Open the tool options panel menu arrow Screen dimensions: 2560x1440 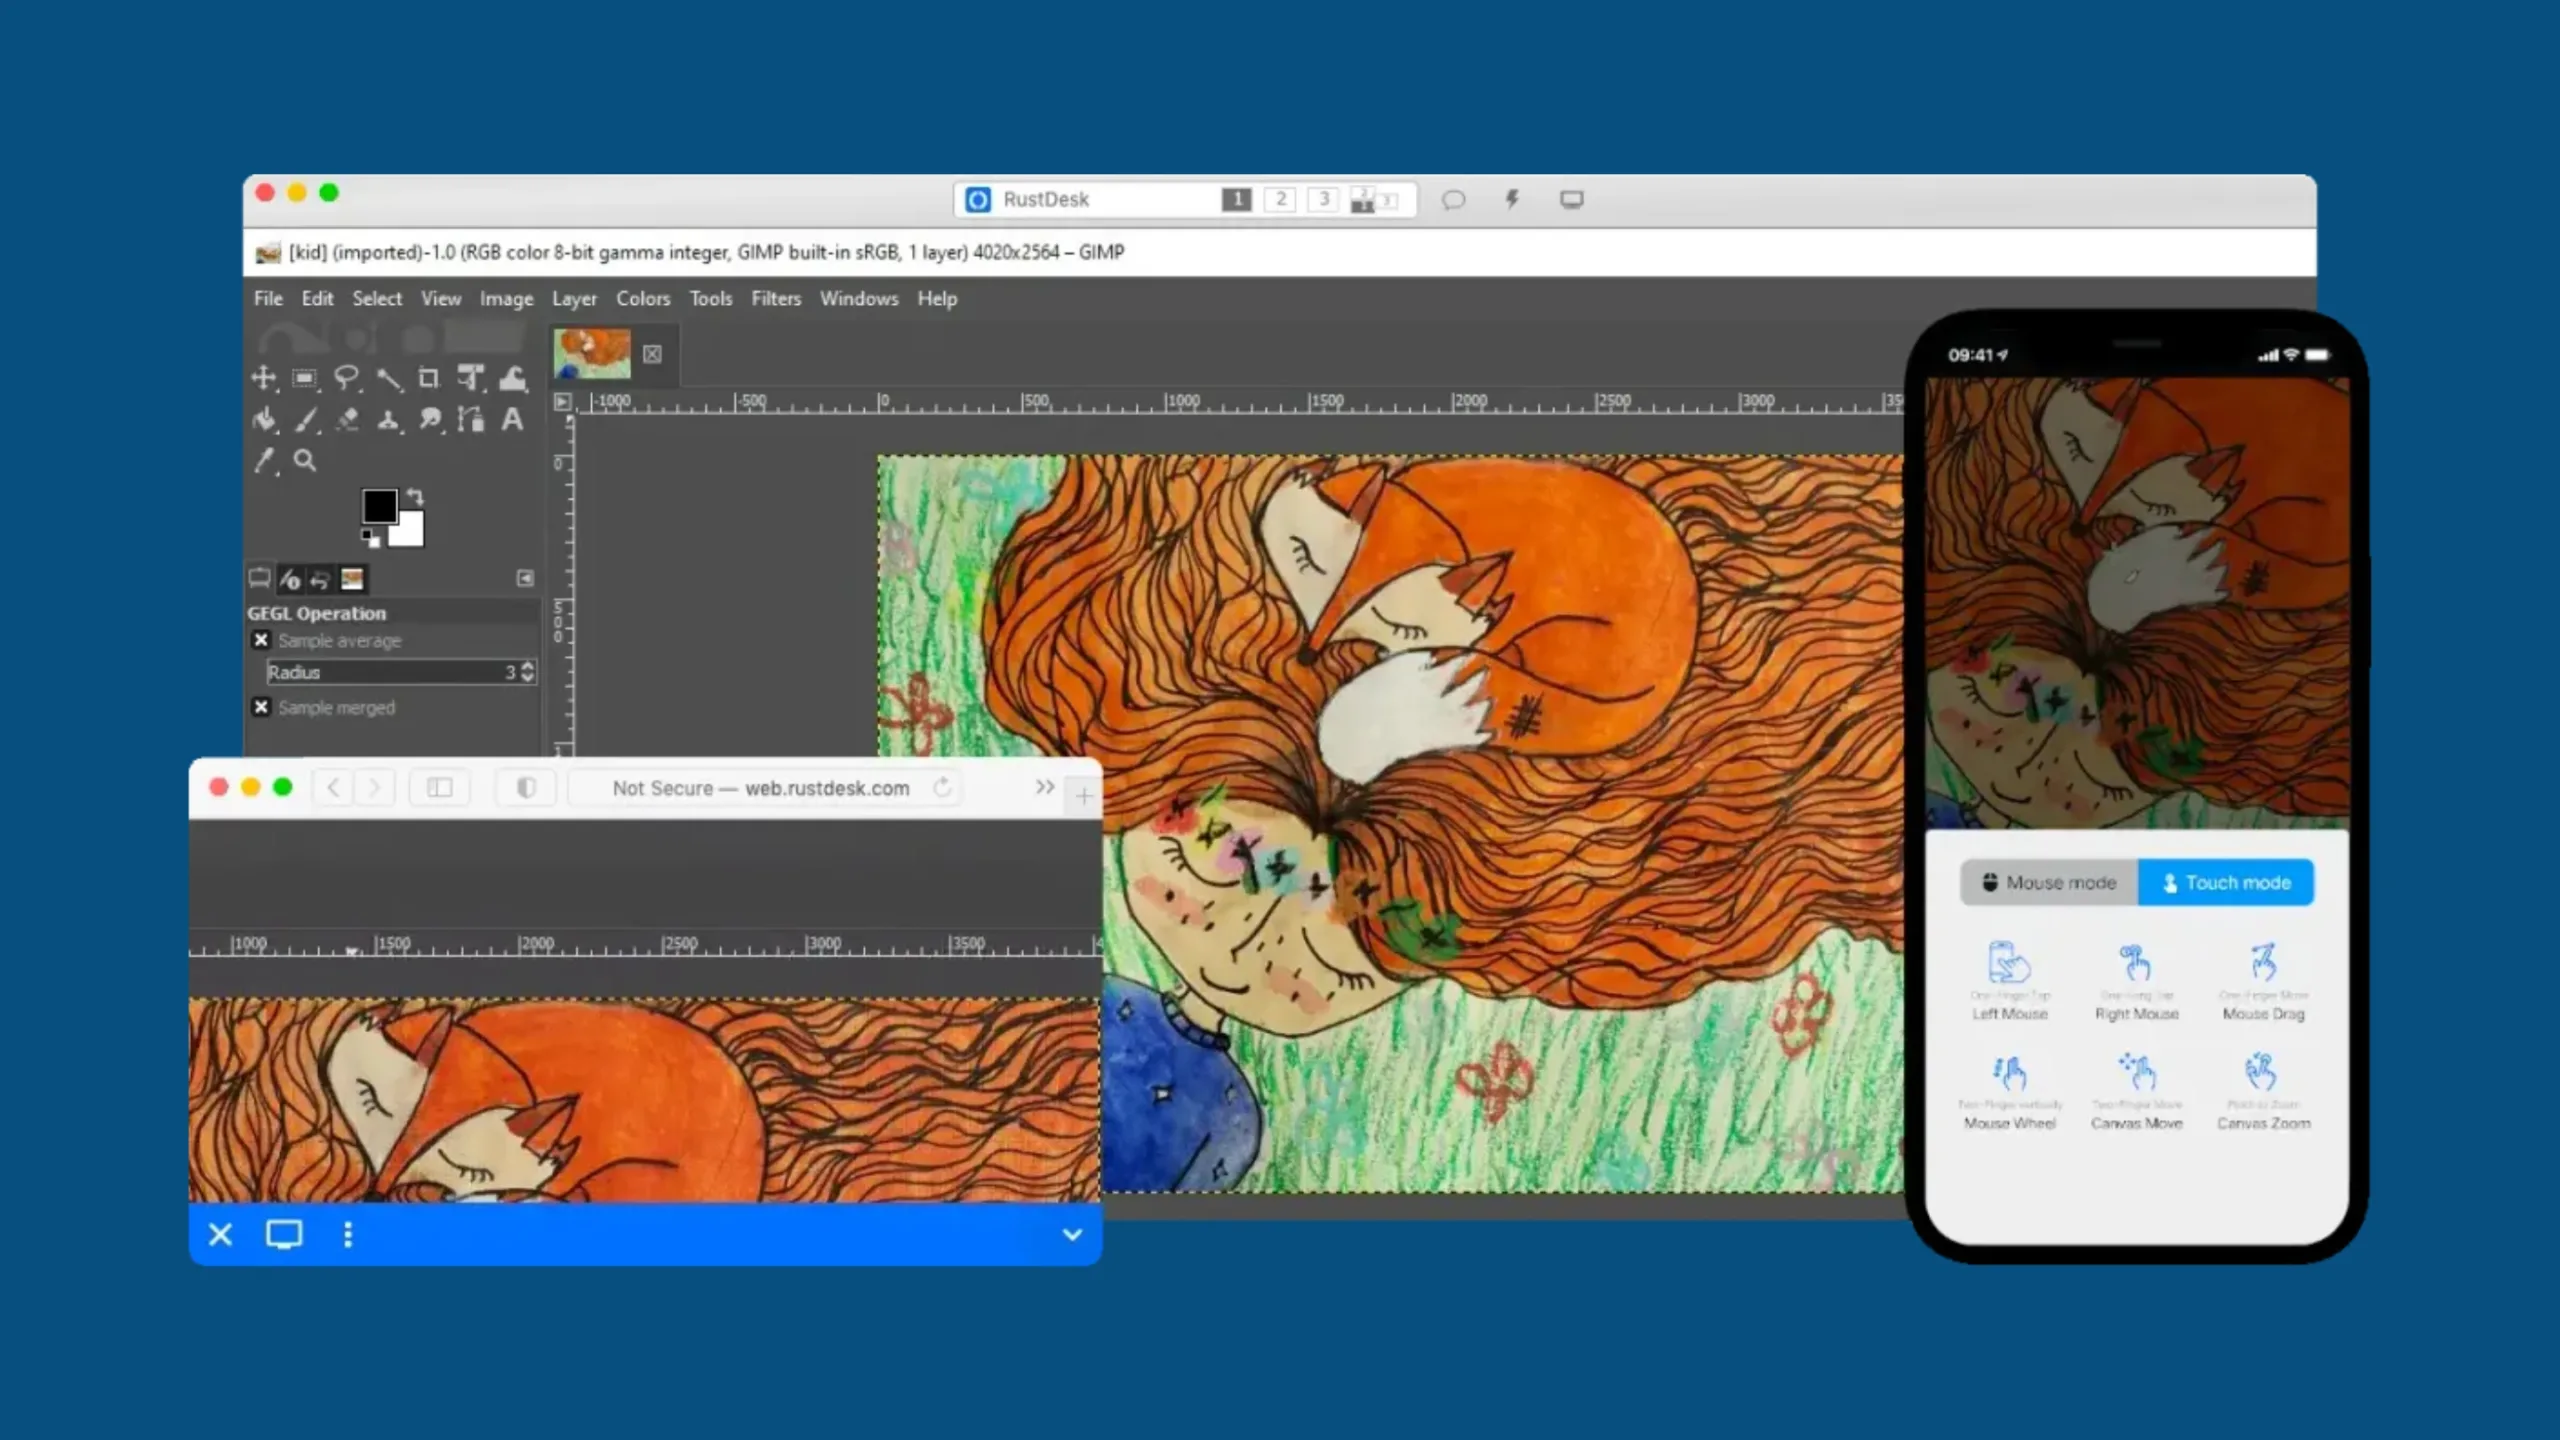[x=525, y=578]
